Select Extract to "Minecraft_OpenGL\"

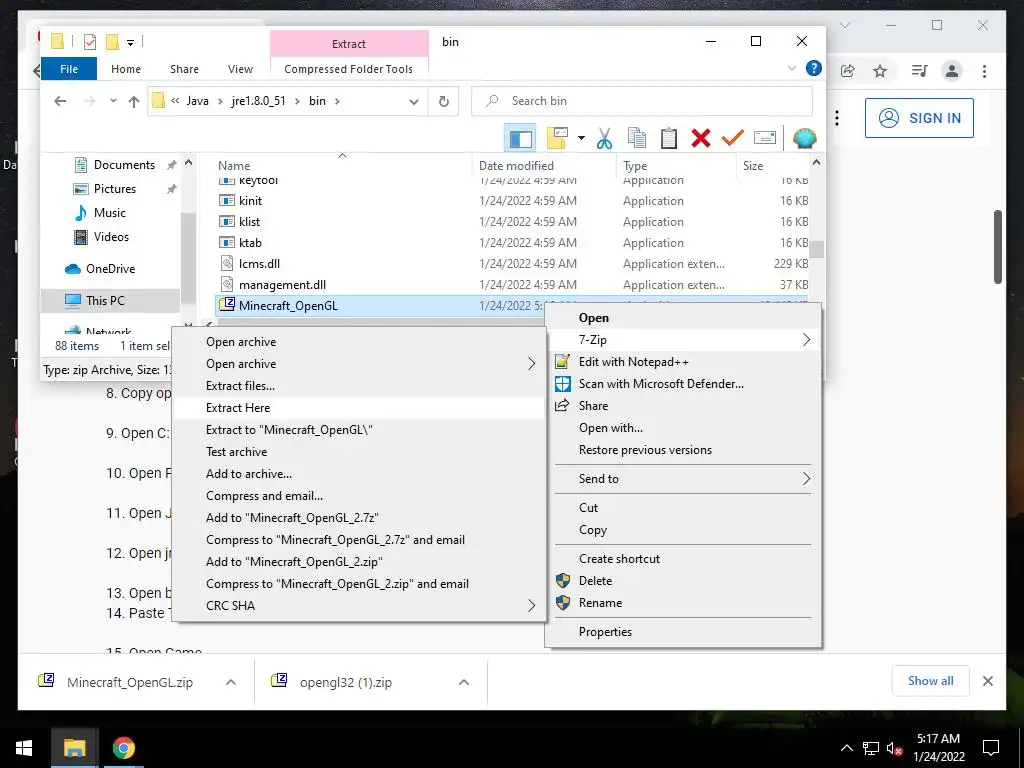point(359,430)
